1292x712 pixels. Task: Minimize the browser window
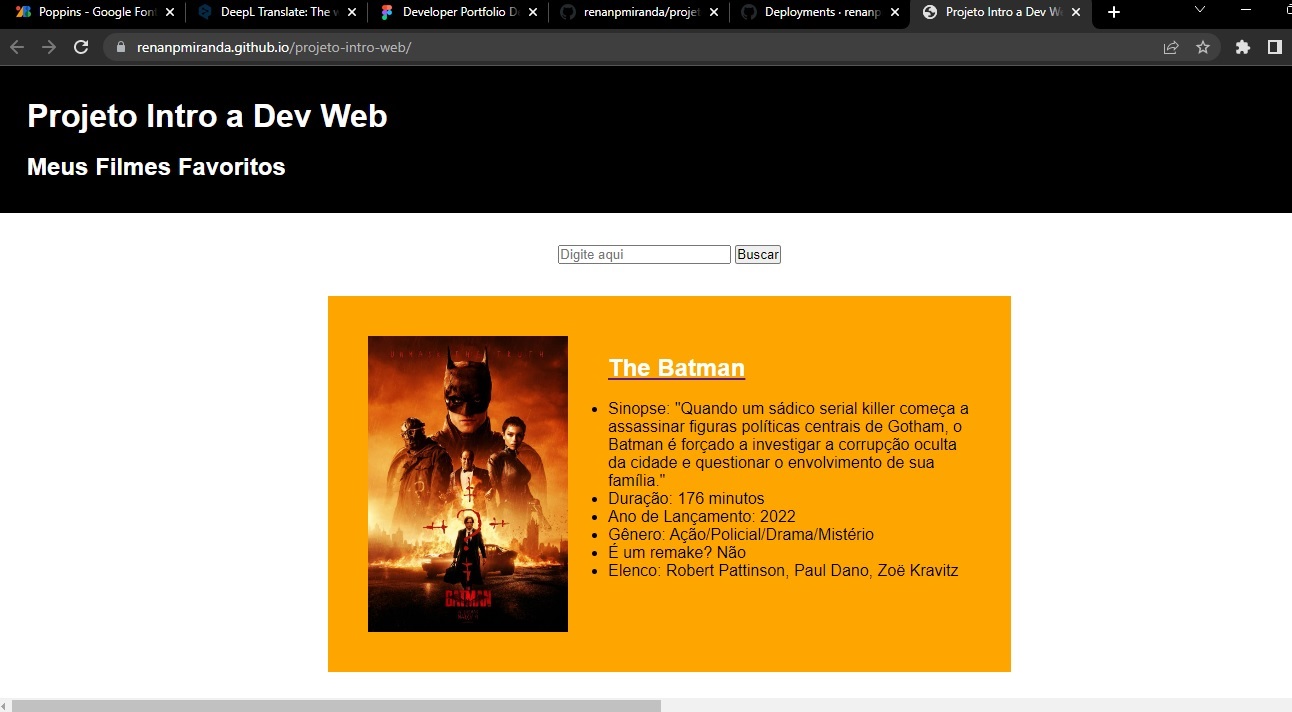pos(1246,10)
